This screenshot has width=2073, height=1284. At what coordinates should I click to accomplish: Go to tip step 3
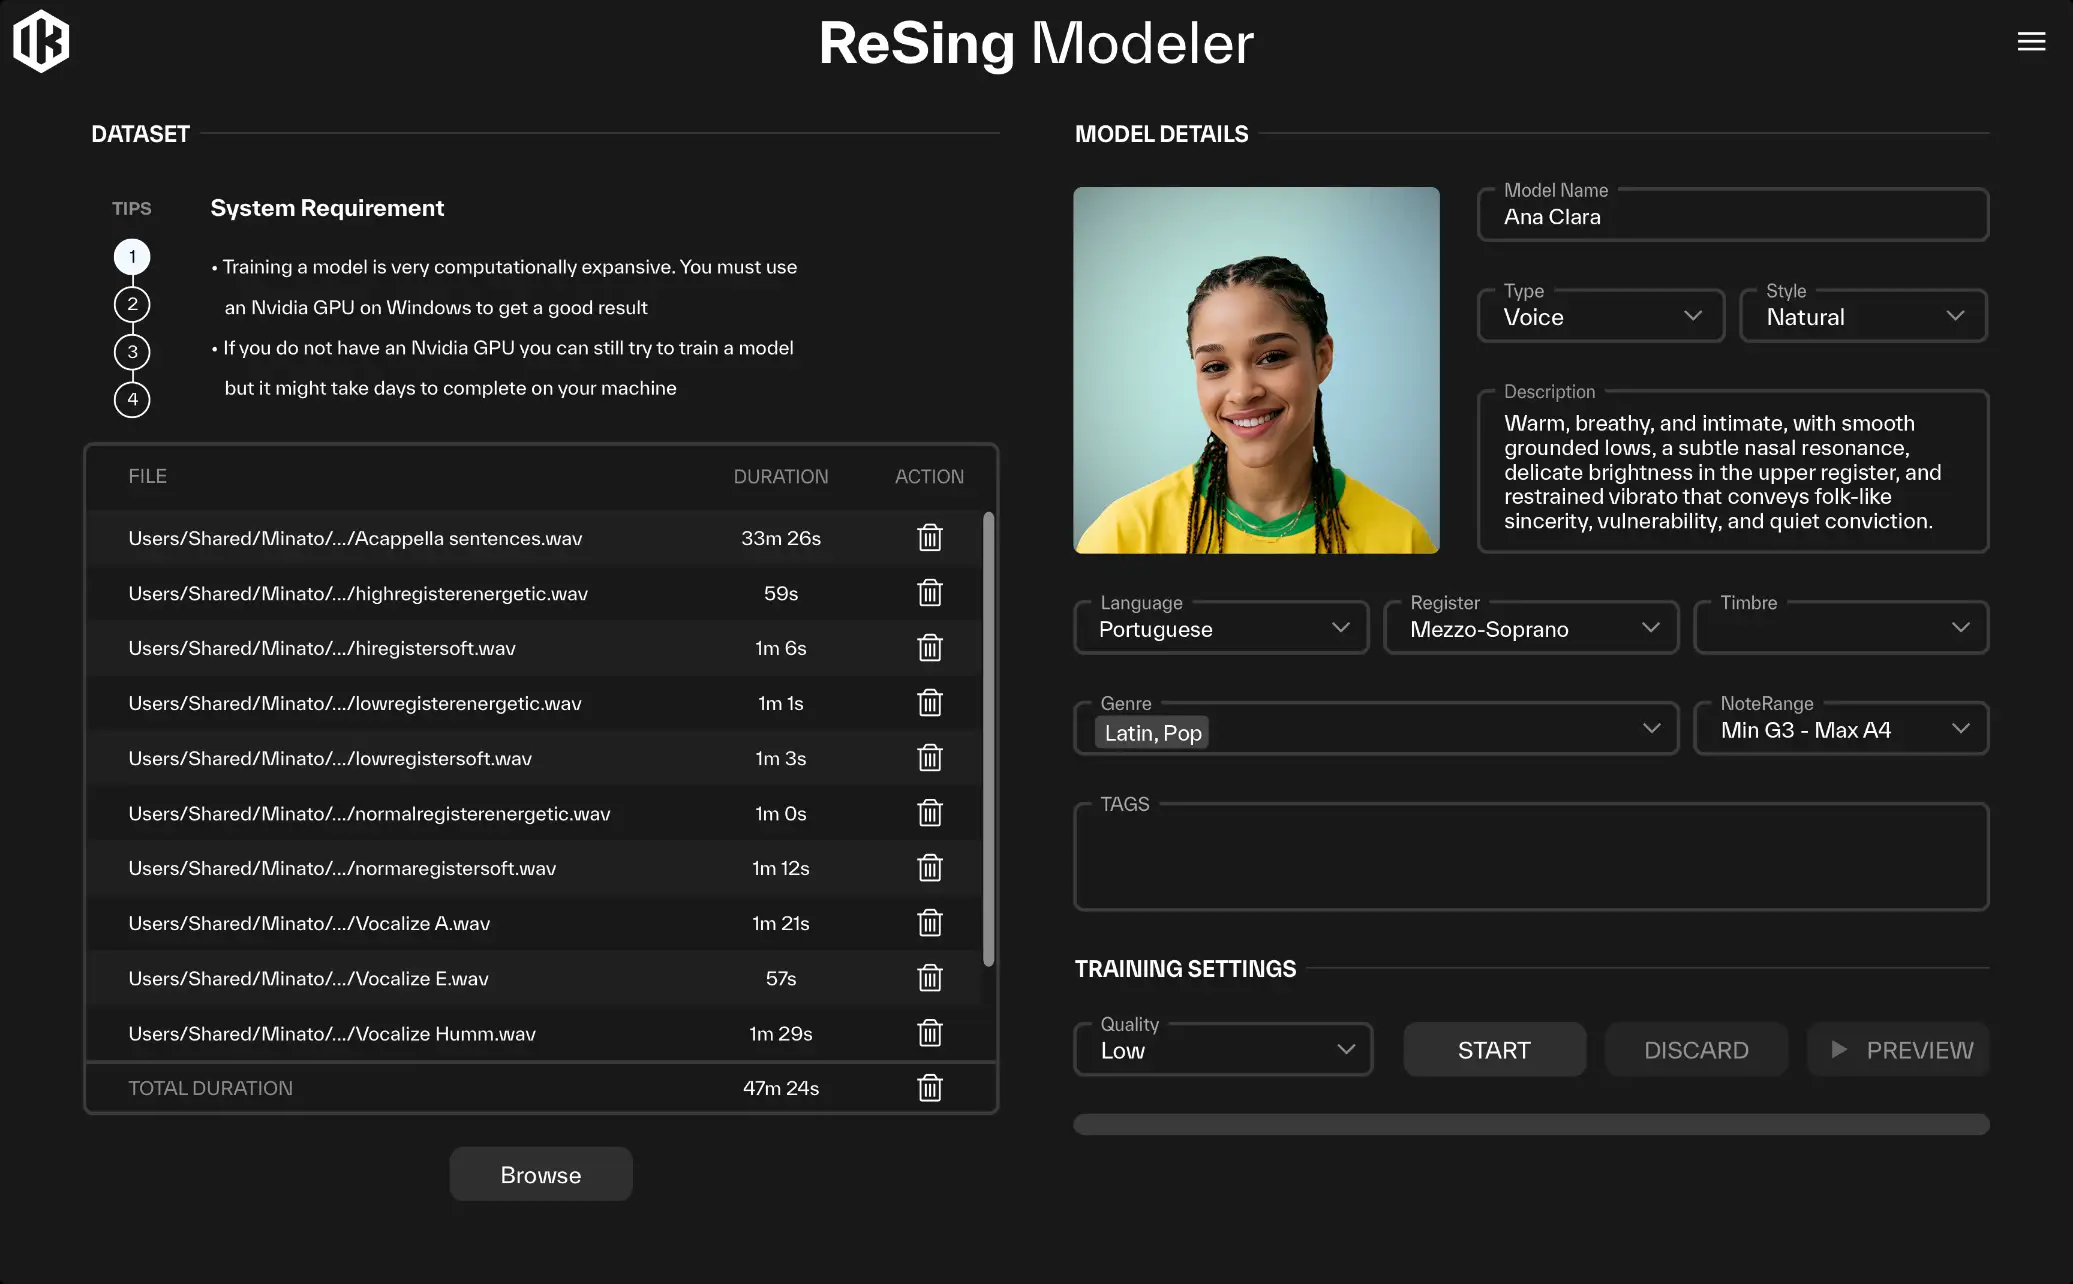pyautogui.click(x=132, y=352)
